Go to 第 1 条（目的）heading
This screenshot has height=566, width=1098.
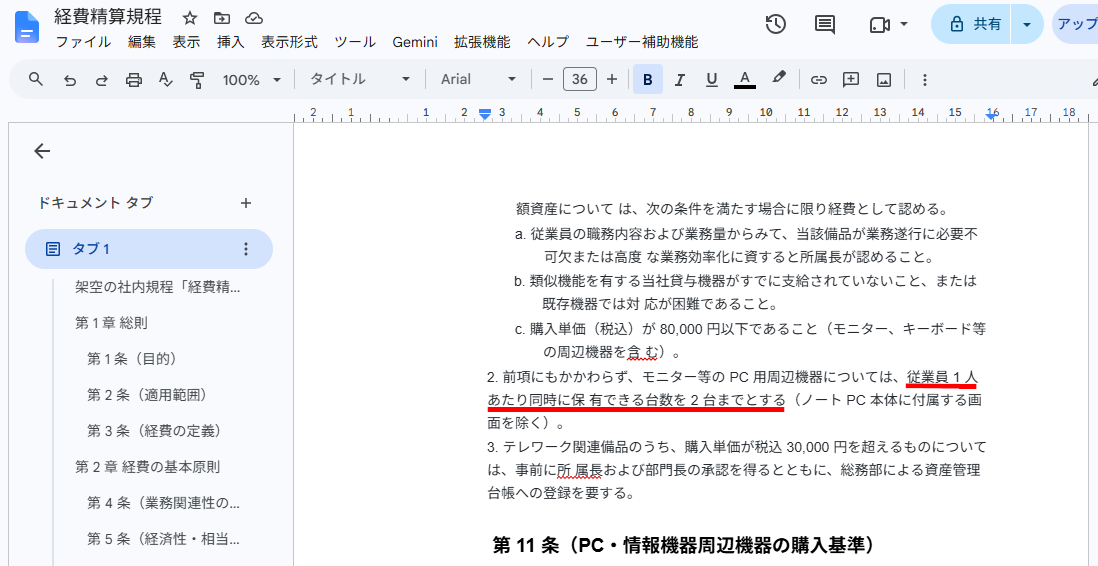pos(132,359)
